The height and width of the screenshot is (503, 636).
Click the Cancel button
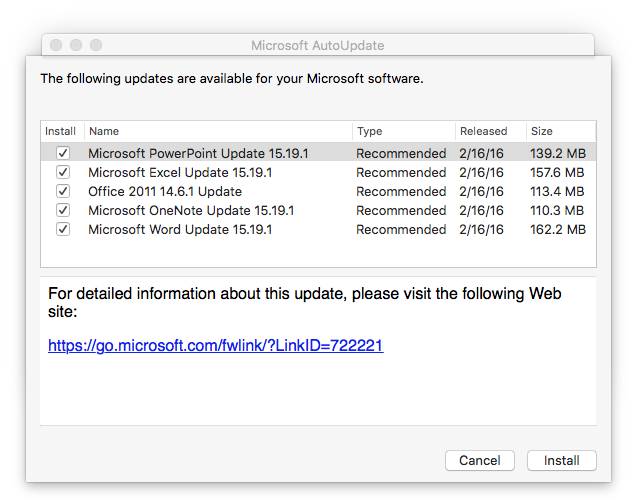click(x=480, y=460)
